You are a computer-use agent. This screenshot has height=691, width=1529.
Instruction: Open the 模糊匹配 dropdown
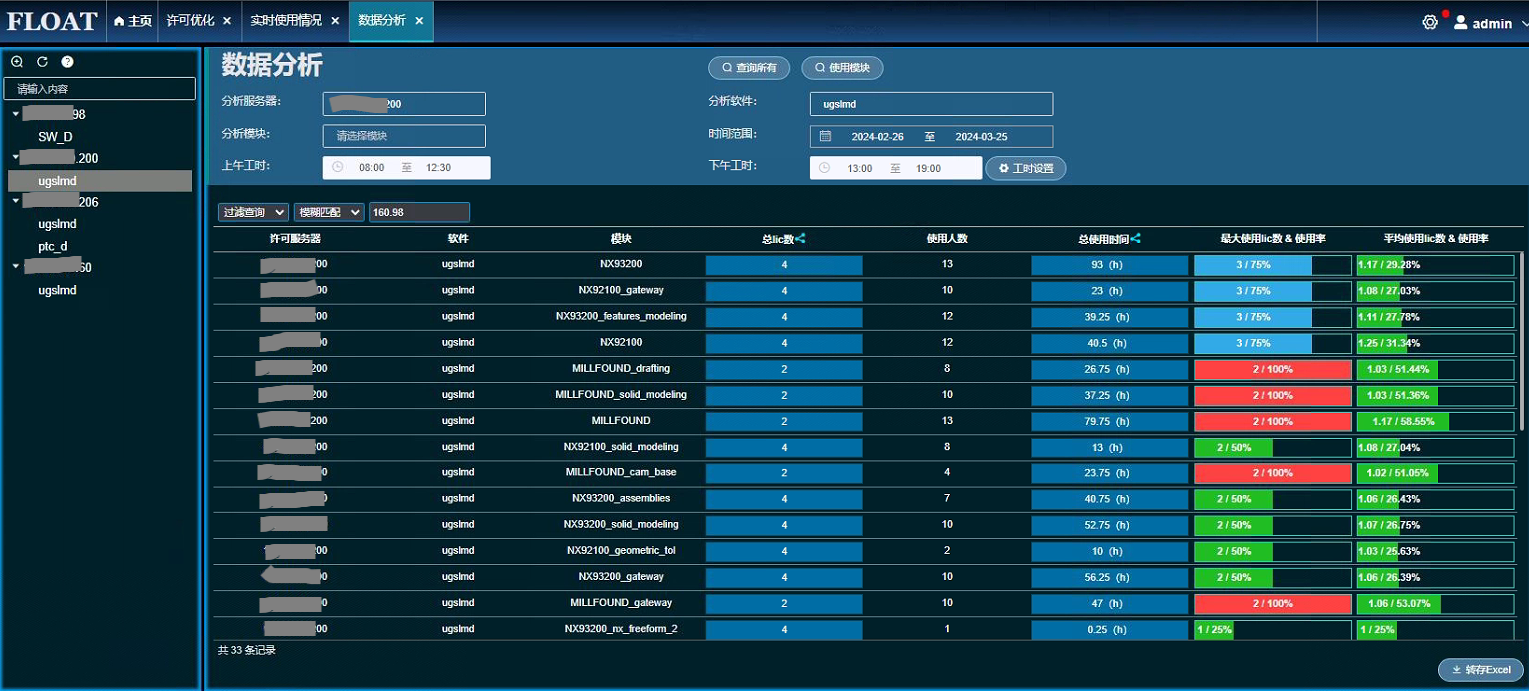click(x=329, y=212)
